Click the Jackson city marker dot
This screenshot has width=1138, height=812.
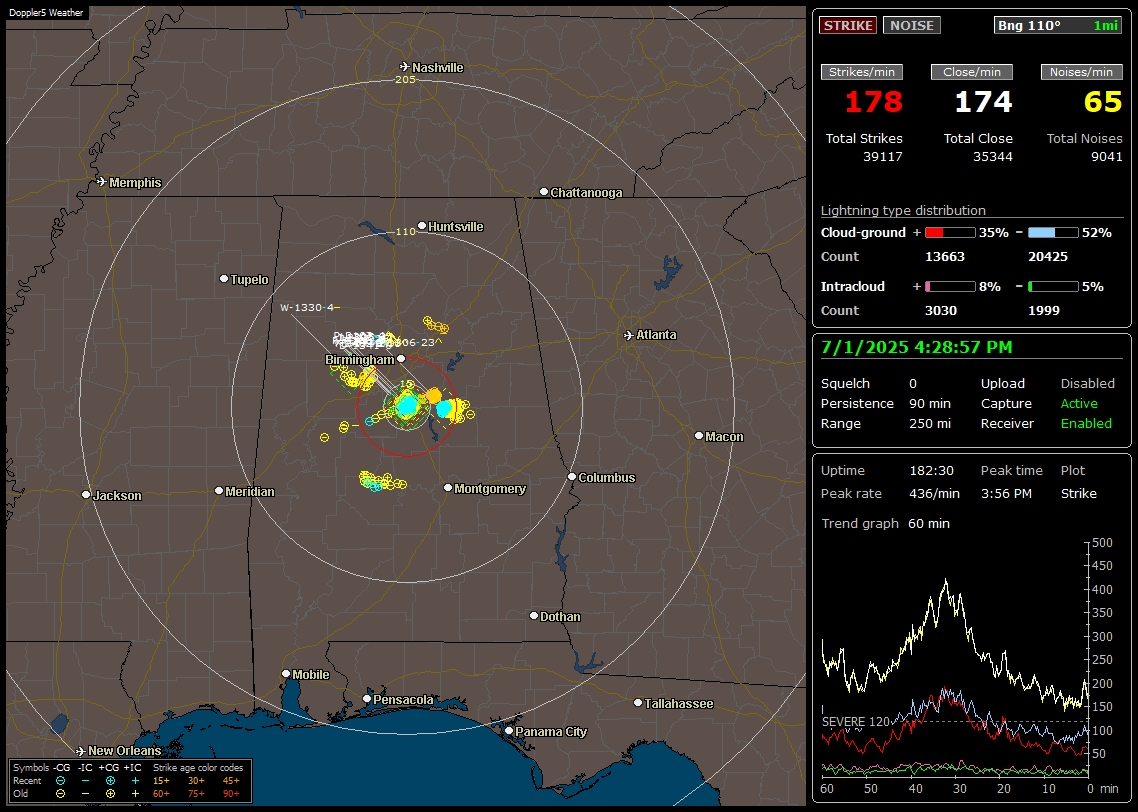point(86,494)
